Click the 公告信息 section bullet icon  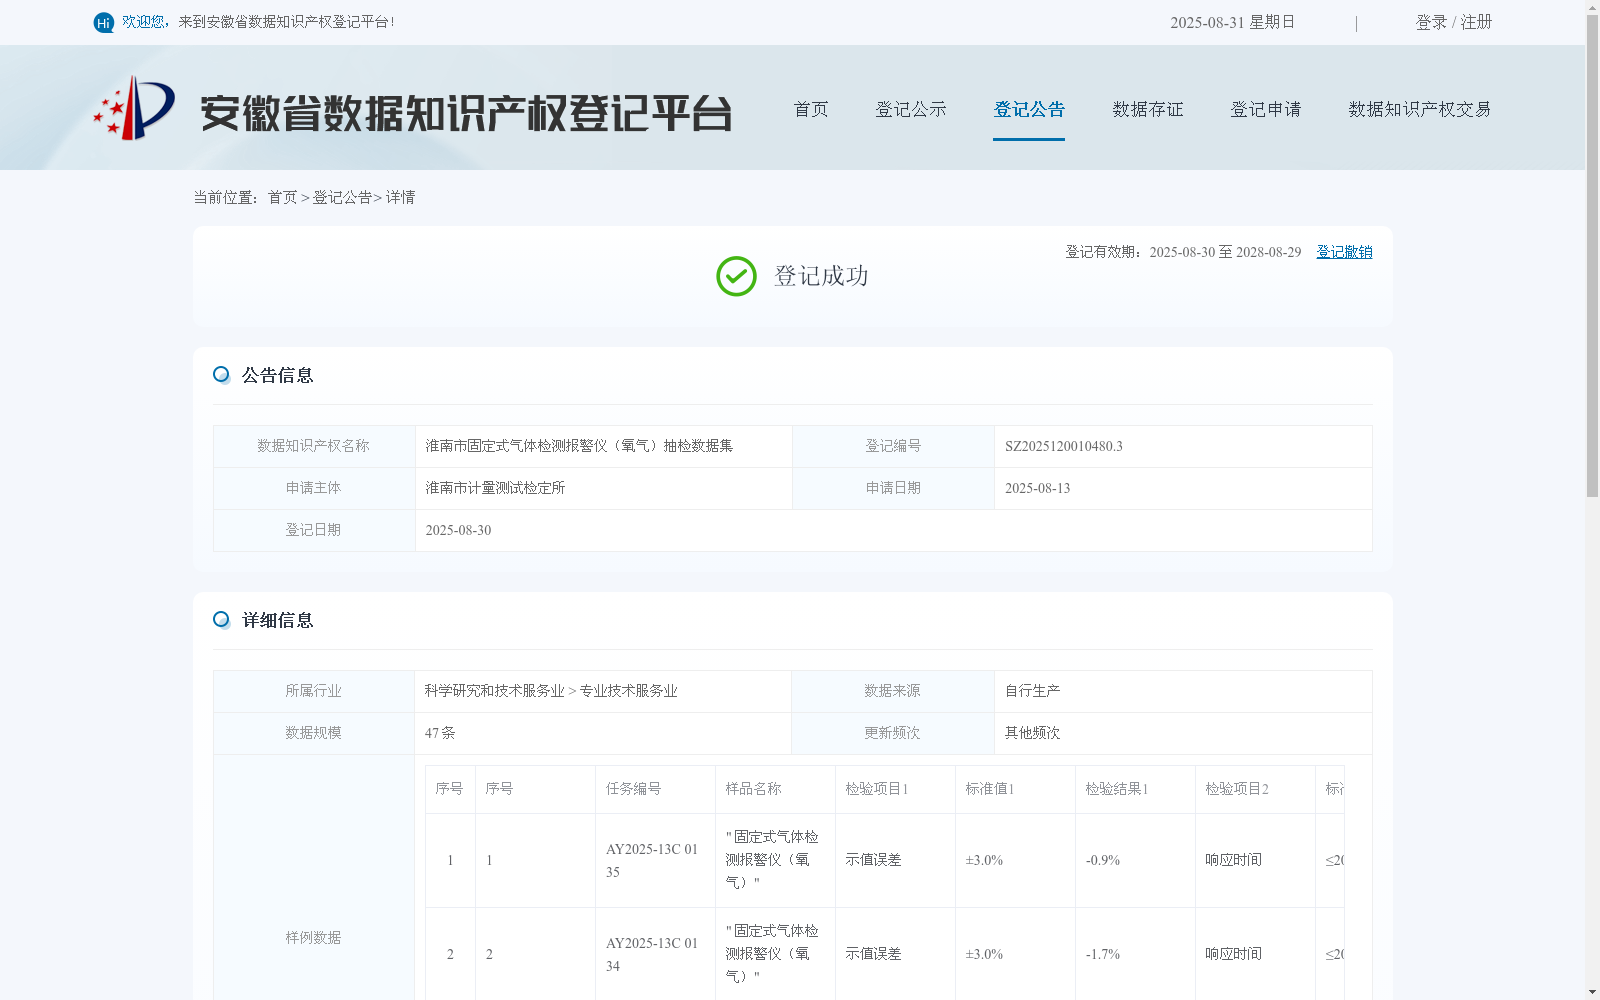click(221, 375)
